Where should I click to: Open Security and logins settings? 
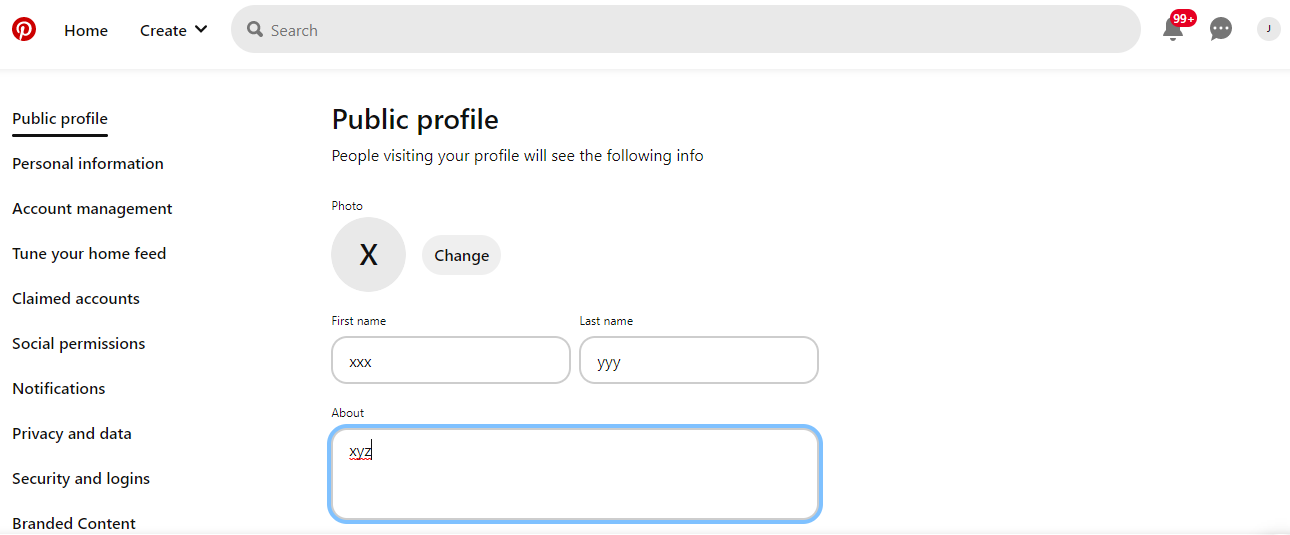coord(81,479)
